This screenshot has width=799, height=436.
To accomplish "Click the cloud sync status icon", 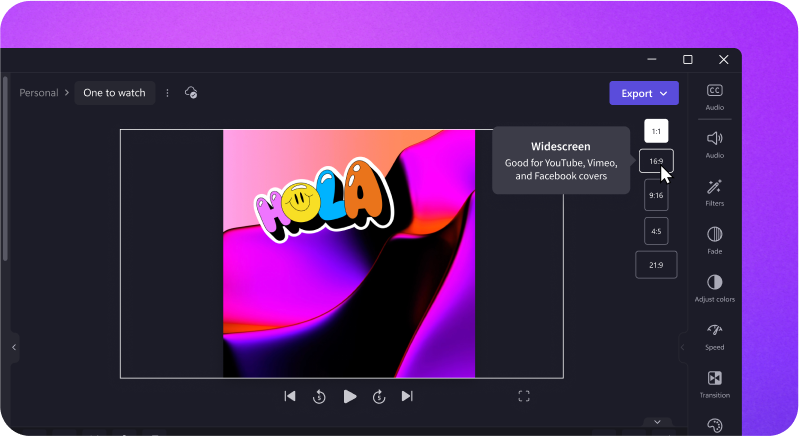I will tap(191, 93).
